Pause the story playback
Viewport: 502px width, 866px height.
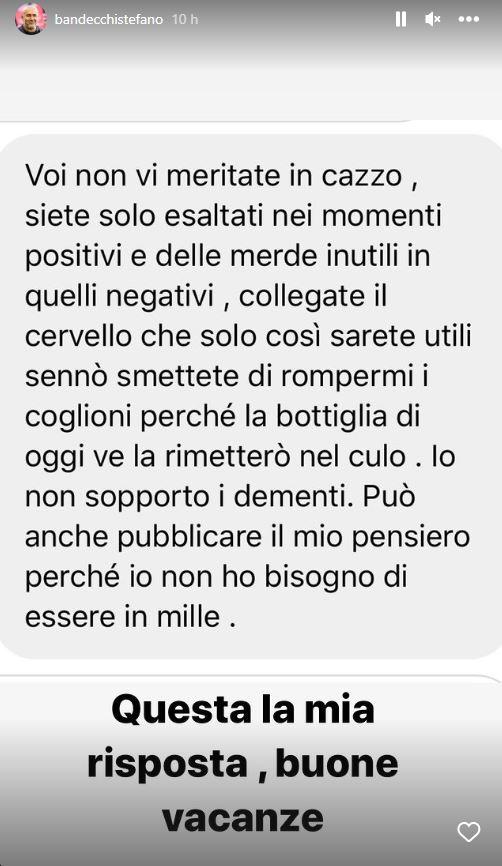point(401,19)
